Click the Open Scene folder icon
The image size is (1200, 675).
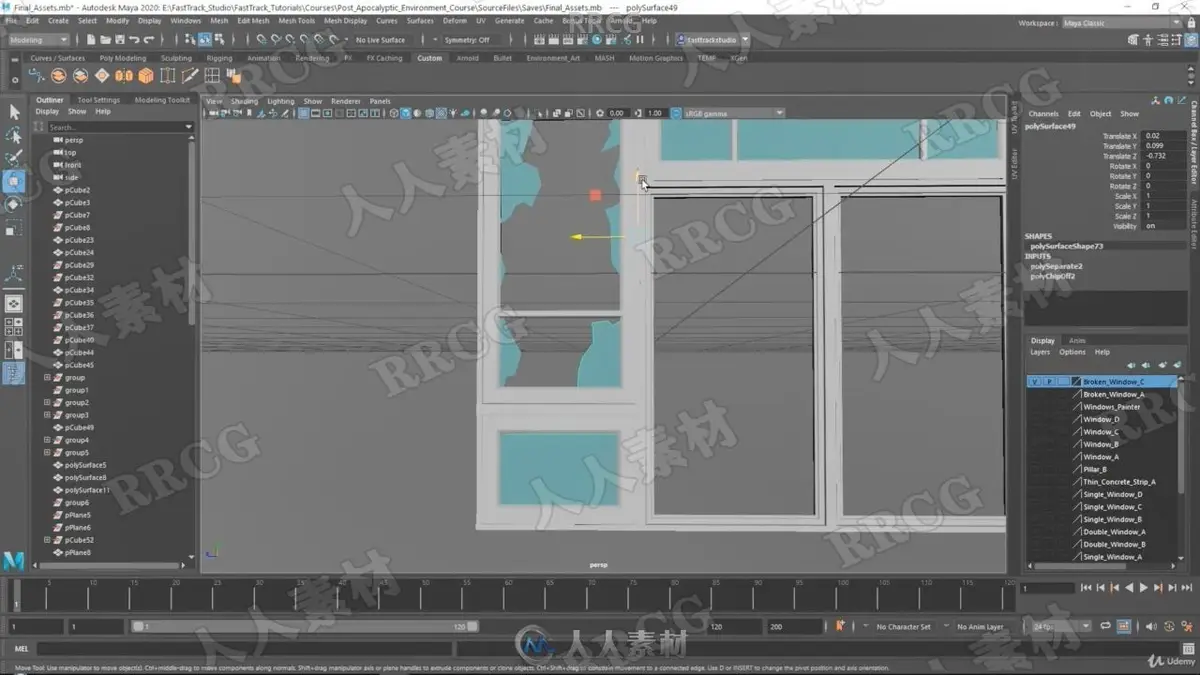point(106,40)
